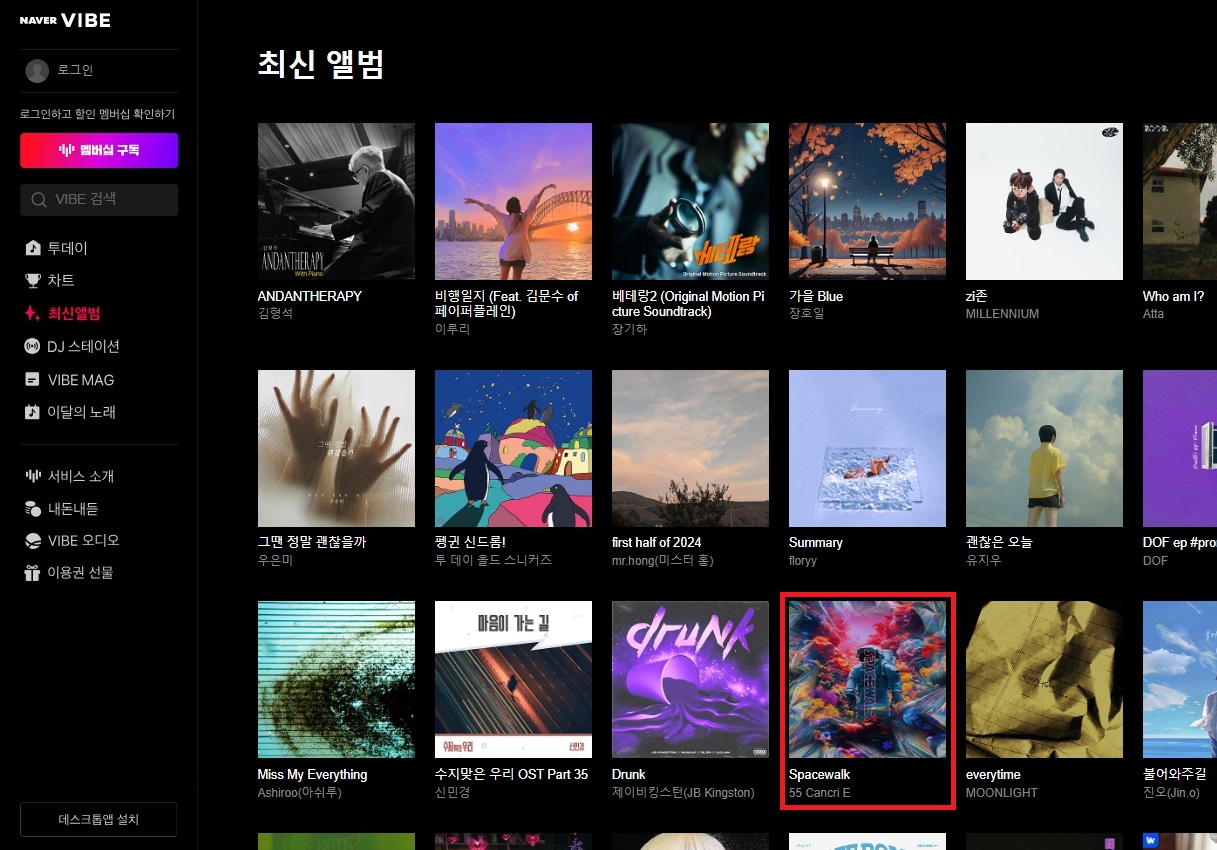Open the 베테랑2 soundtrack album cover
Image resolution: width=1217 pixels, height=850 pixels.
click(690, 201)
